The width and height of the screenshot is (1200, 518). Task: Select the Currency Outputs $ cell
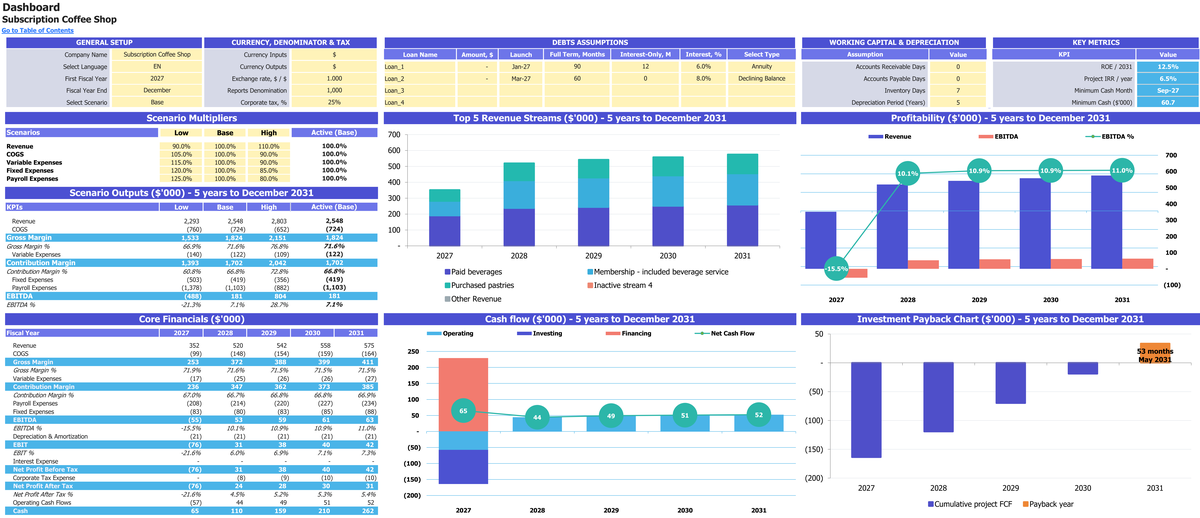click(334, 67)
